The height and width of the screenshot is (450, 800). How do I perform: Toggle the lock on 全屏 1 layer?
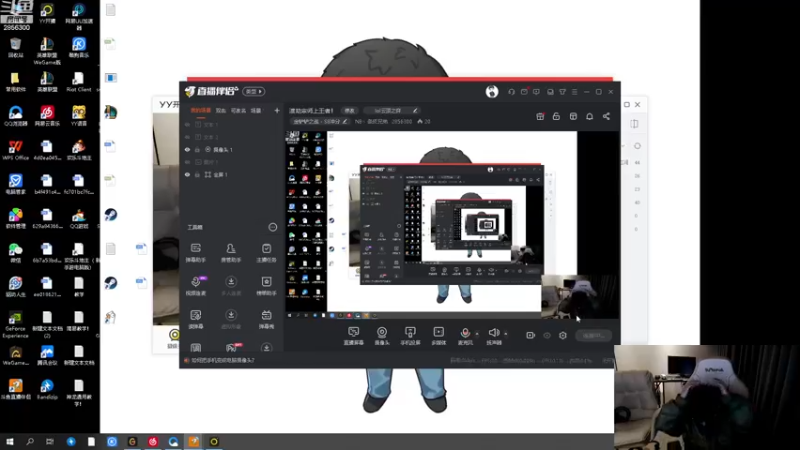click(x=197, y=174)
